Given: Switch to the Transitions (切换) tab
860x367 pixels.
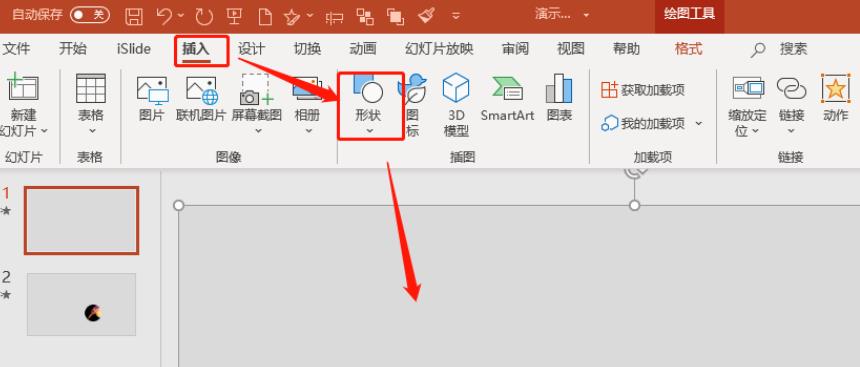Looking at the screenshot, I should 307,49.
